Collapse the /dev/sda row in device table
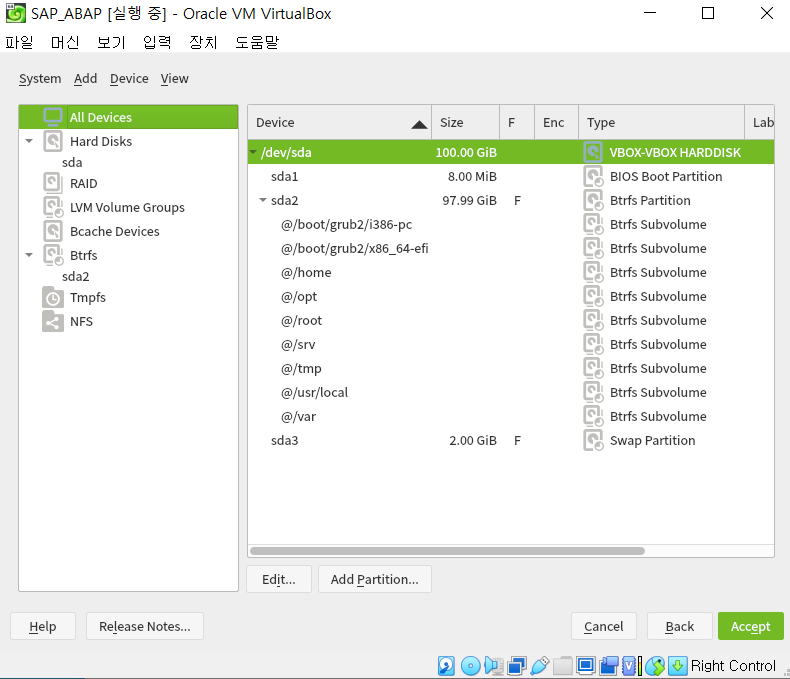790x679 pixels. pos(253,152)
